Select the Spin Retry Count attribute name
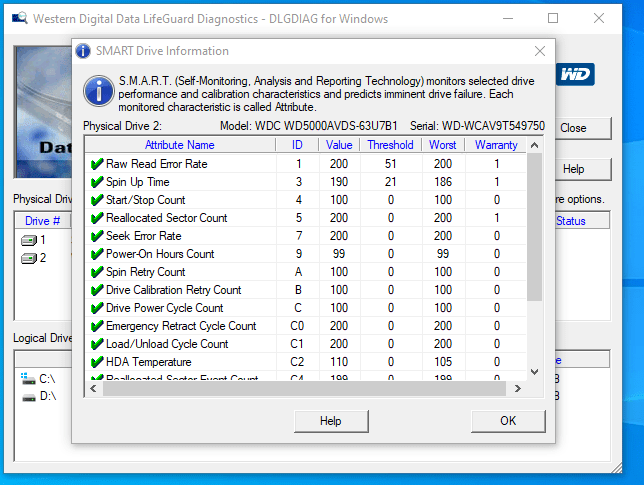Image resolution: width=644 pixels, height=485 pixels. tap(145, 272)
